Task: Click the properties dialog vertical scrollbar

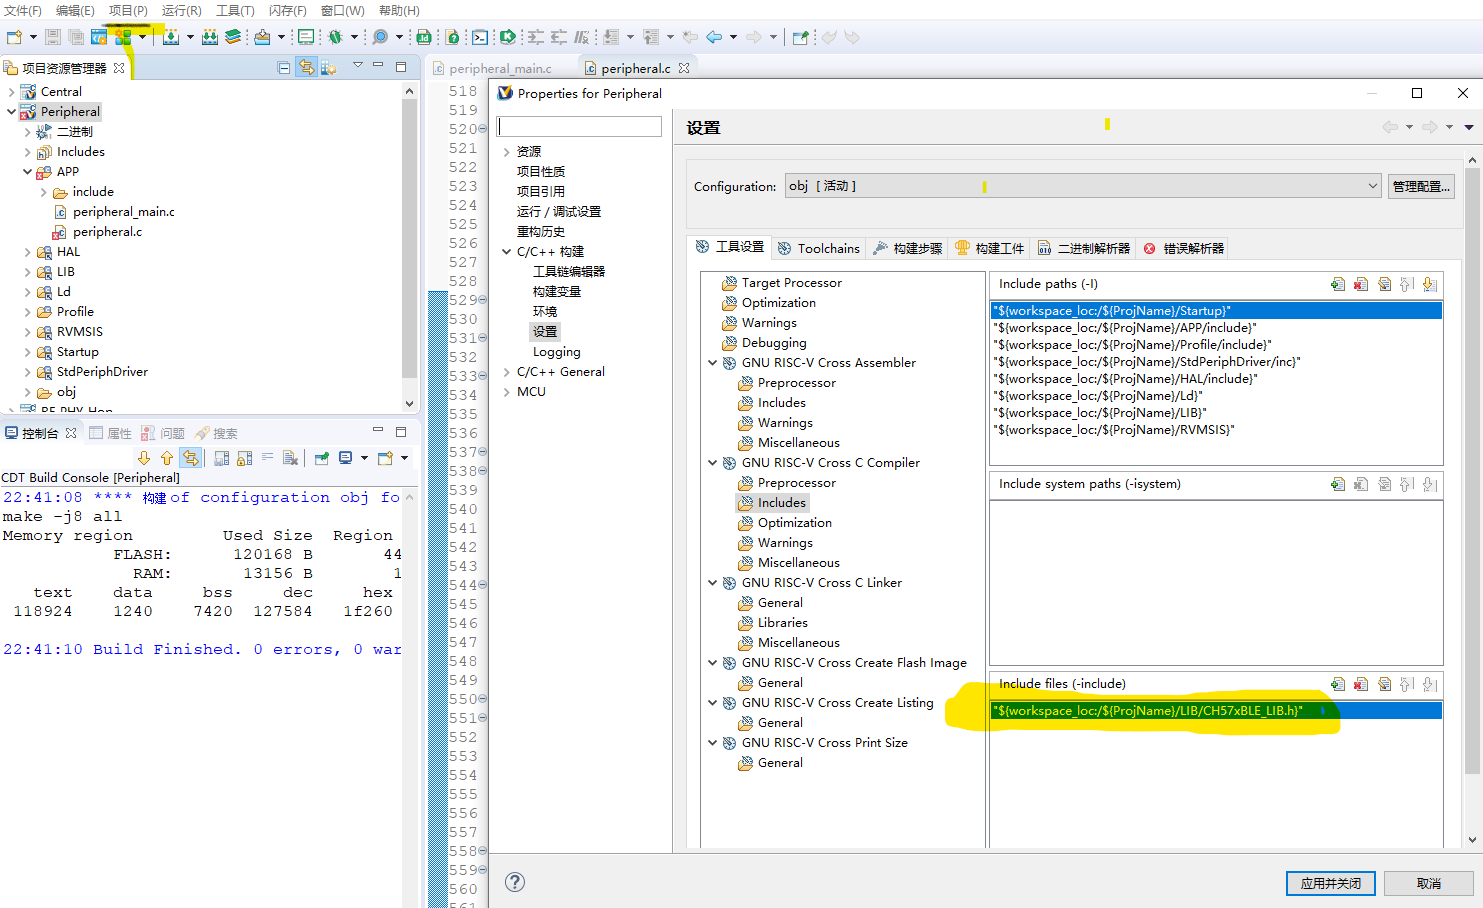Action: coord(1472,470)
